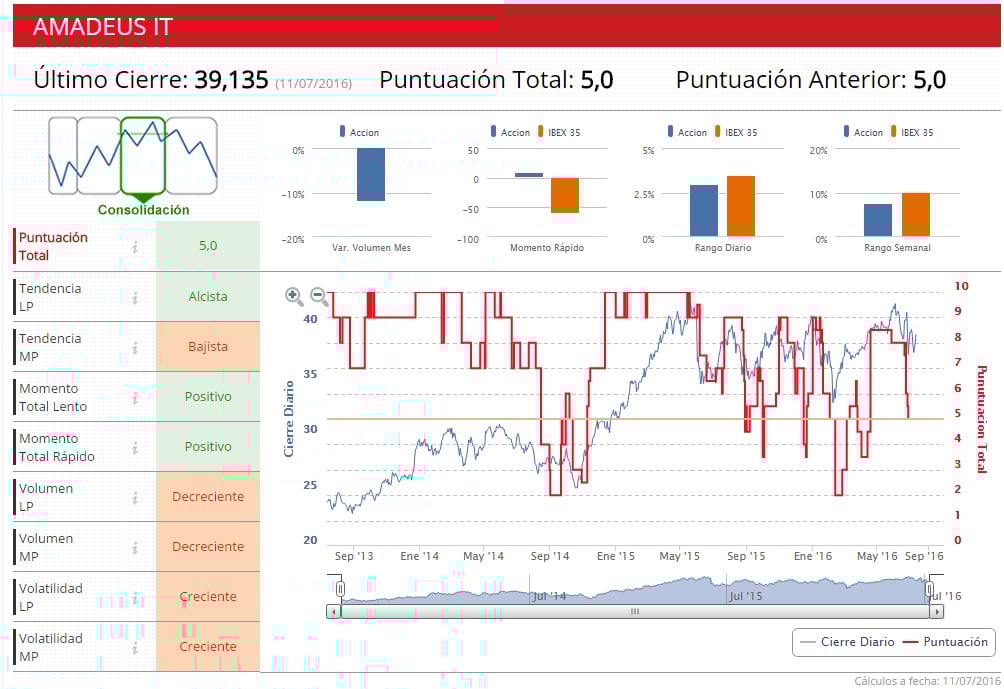1004x689 pixels.
Task: Click the orange IBEX bar in Rango Semanal
Action: tap(916, 215)
